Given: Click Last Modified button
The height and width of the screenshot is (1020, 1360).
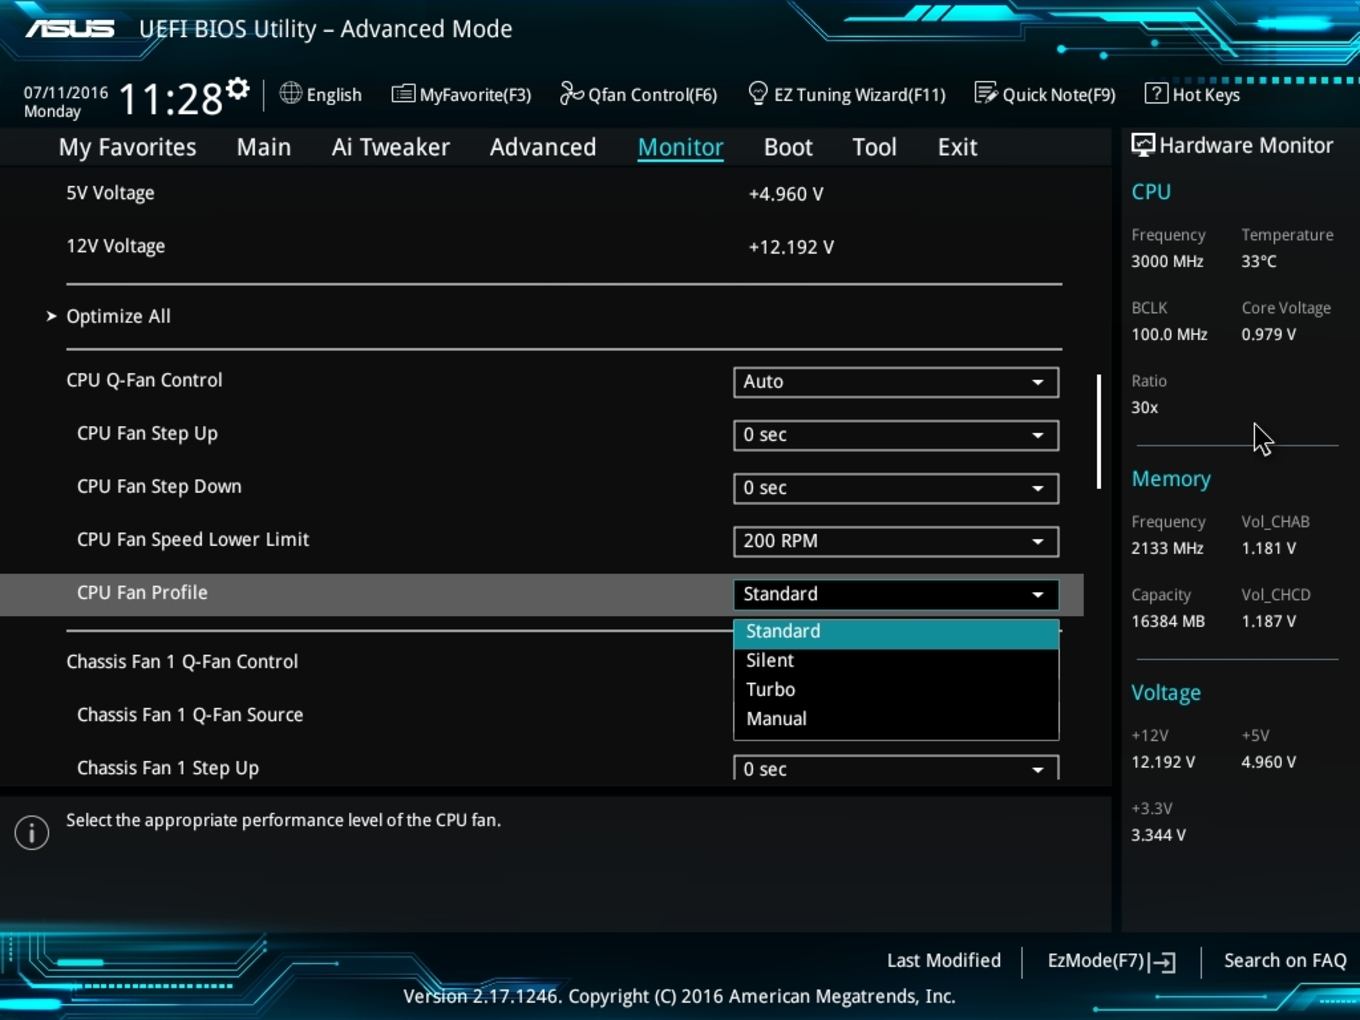Looking at the screenshot, I should (944, 960).
